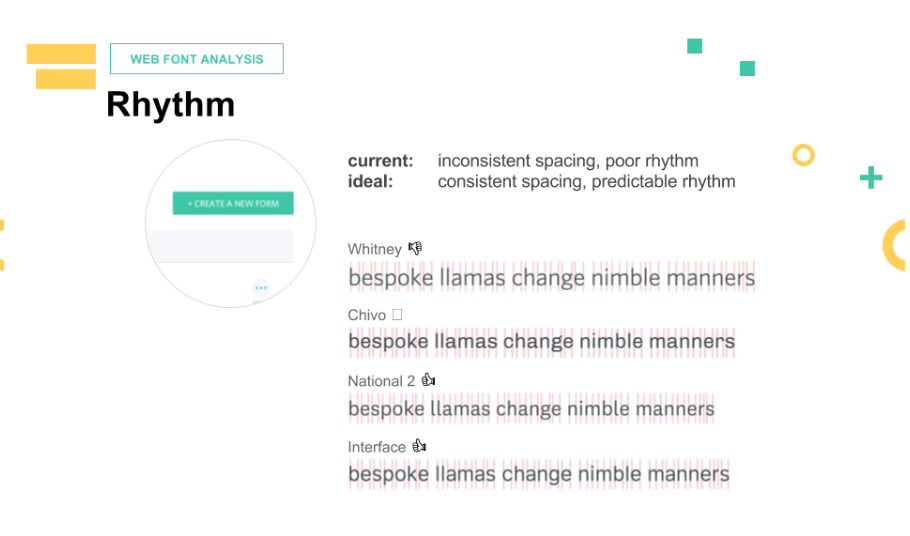
Task: Click the thumbs-down icon next to Whitney
Action: pos(415,248)
